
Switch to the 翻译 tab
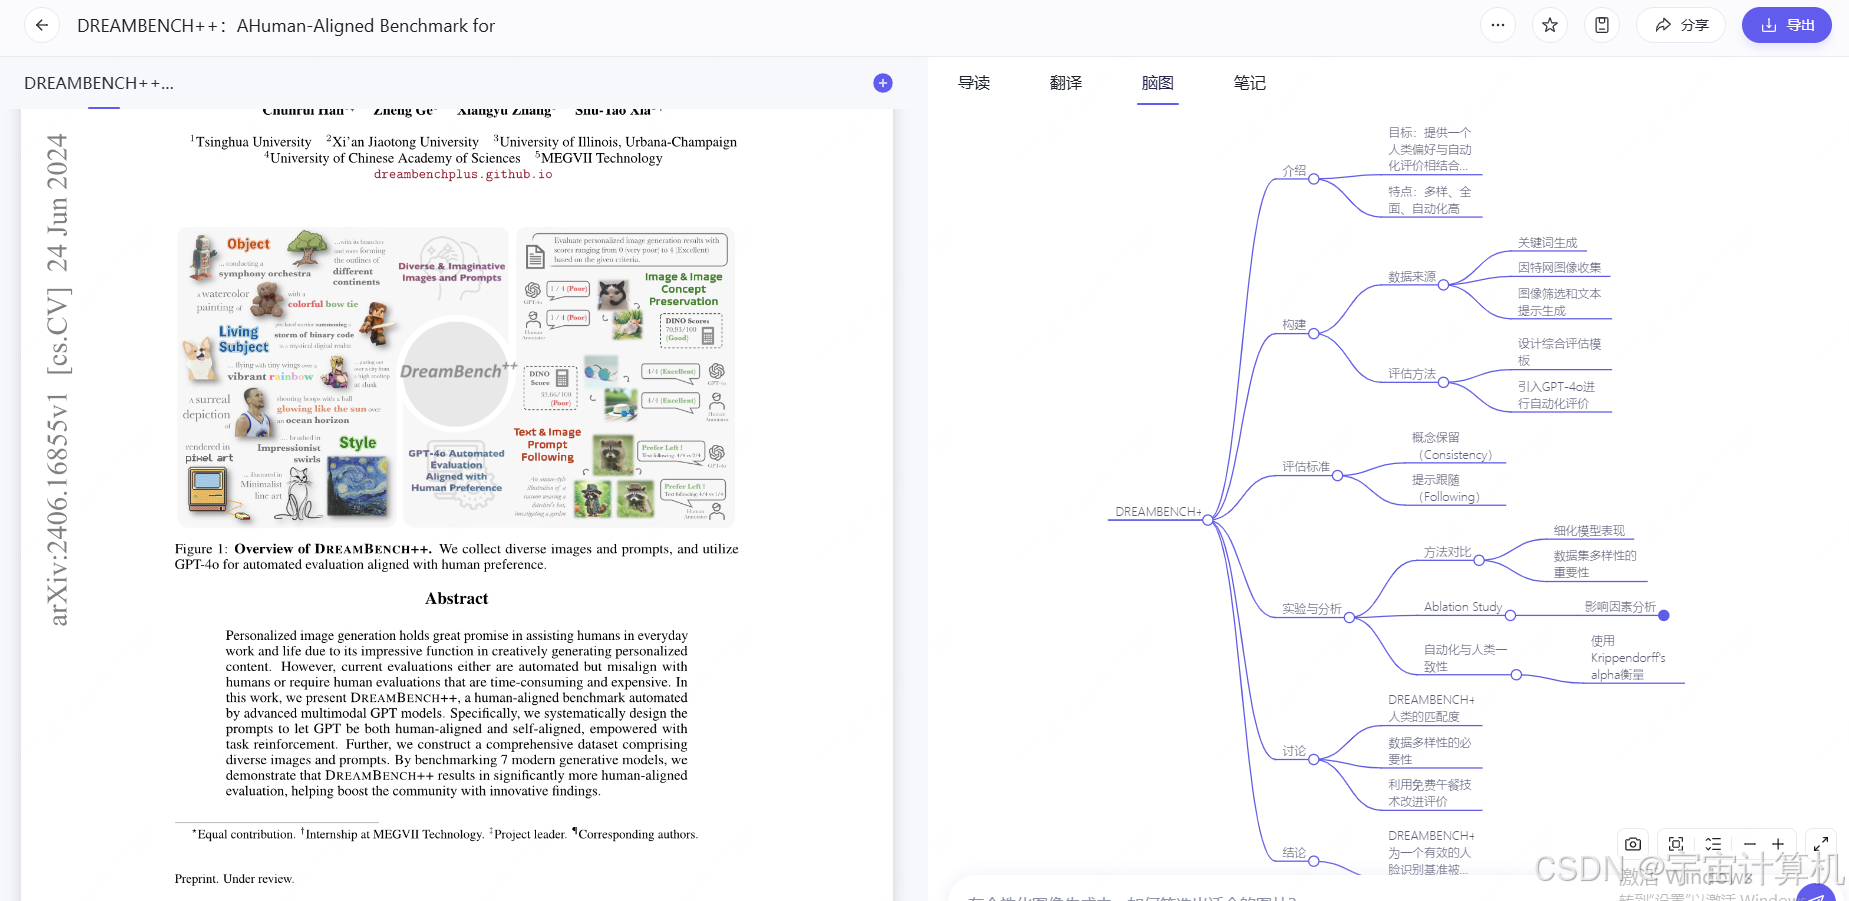tap(1066, 83)
